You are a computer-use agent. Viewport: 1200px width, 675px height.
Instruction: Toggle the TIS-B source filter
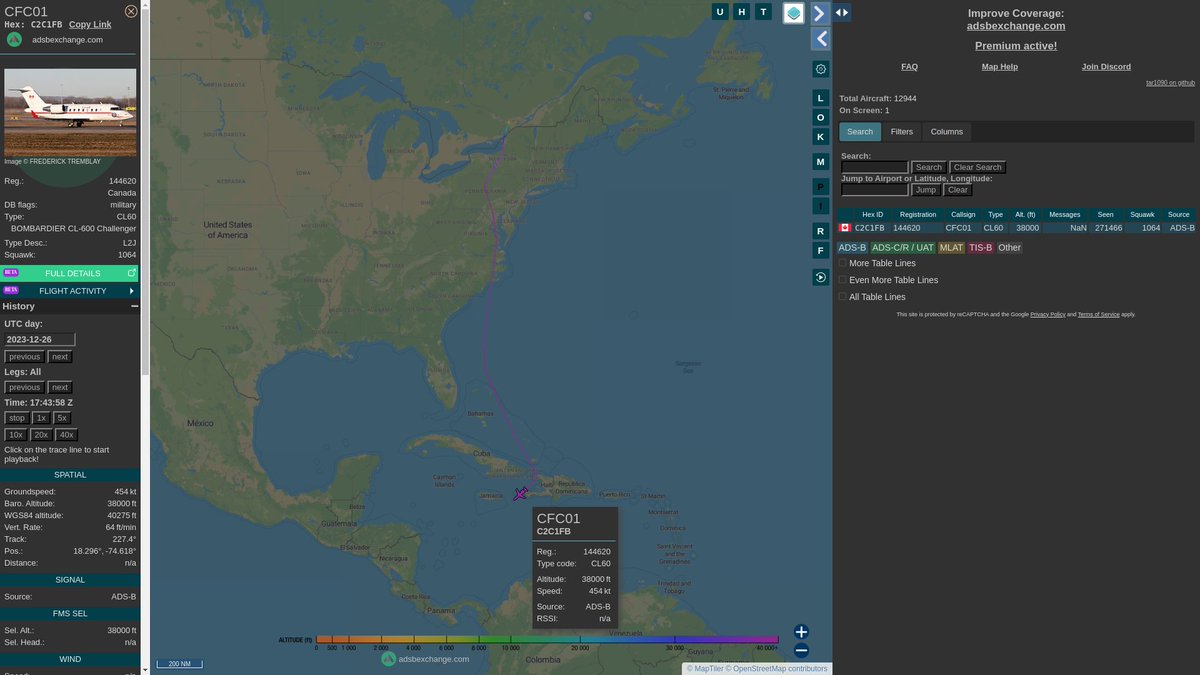pyautogui.click(x=981, y=247)
